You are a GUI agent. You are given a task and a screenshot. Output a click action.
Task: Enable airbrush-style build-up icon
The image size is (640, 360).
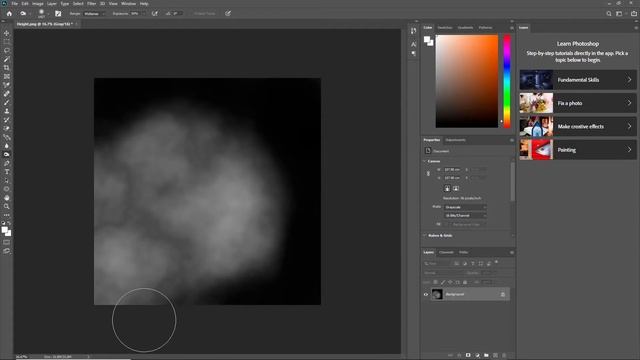[x=155, y=13]
